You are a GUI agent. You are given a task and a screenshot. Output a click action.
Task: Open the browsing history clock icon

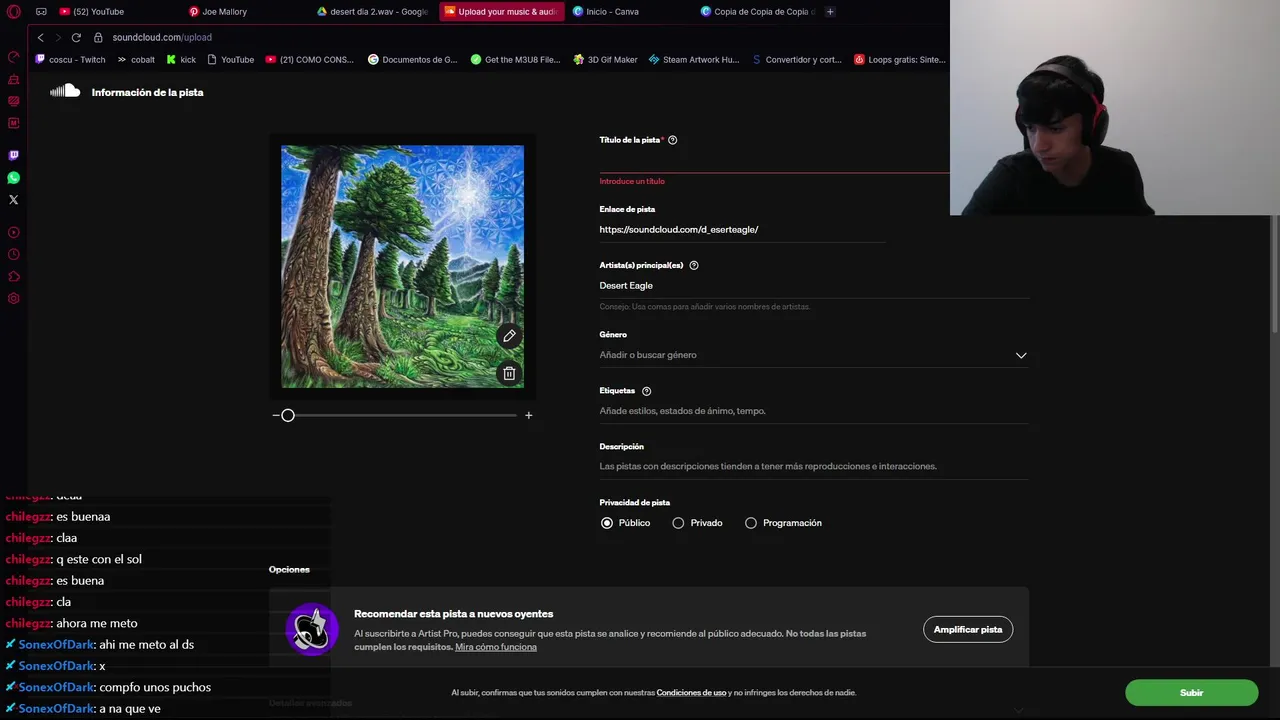(13, 254)
